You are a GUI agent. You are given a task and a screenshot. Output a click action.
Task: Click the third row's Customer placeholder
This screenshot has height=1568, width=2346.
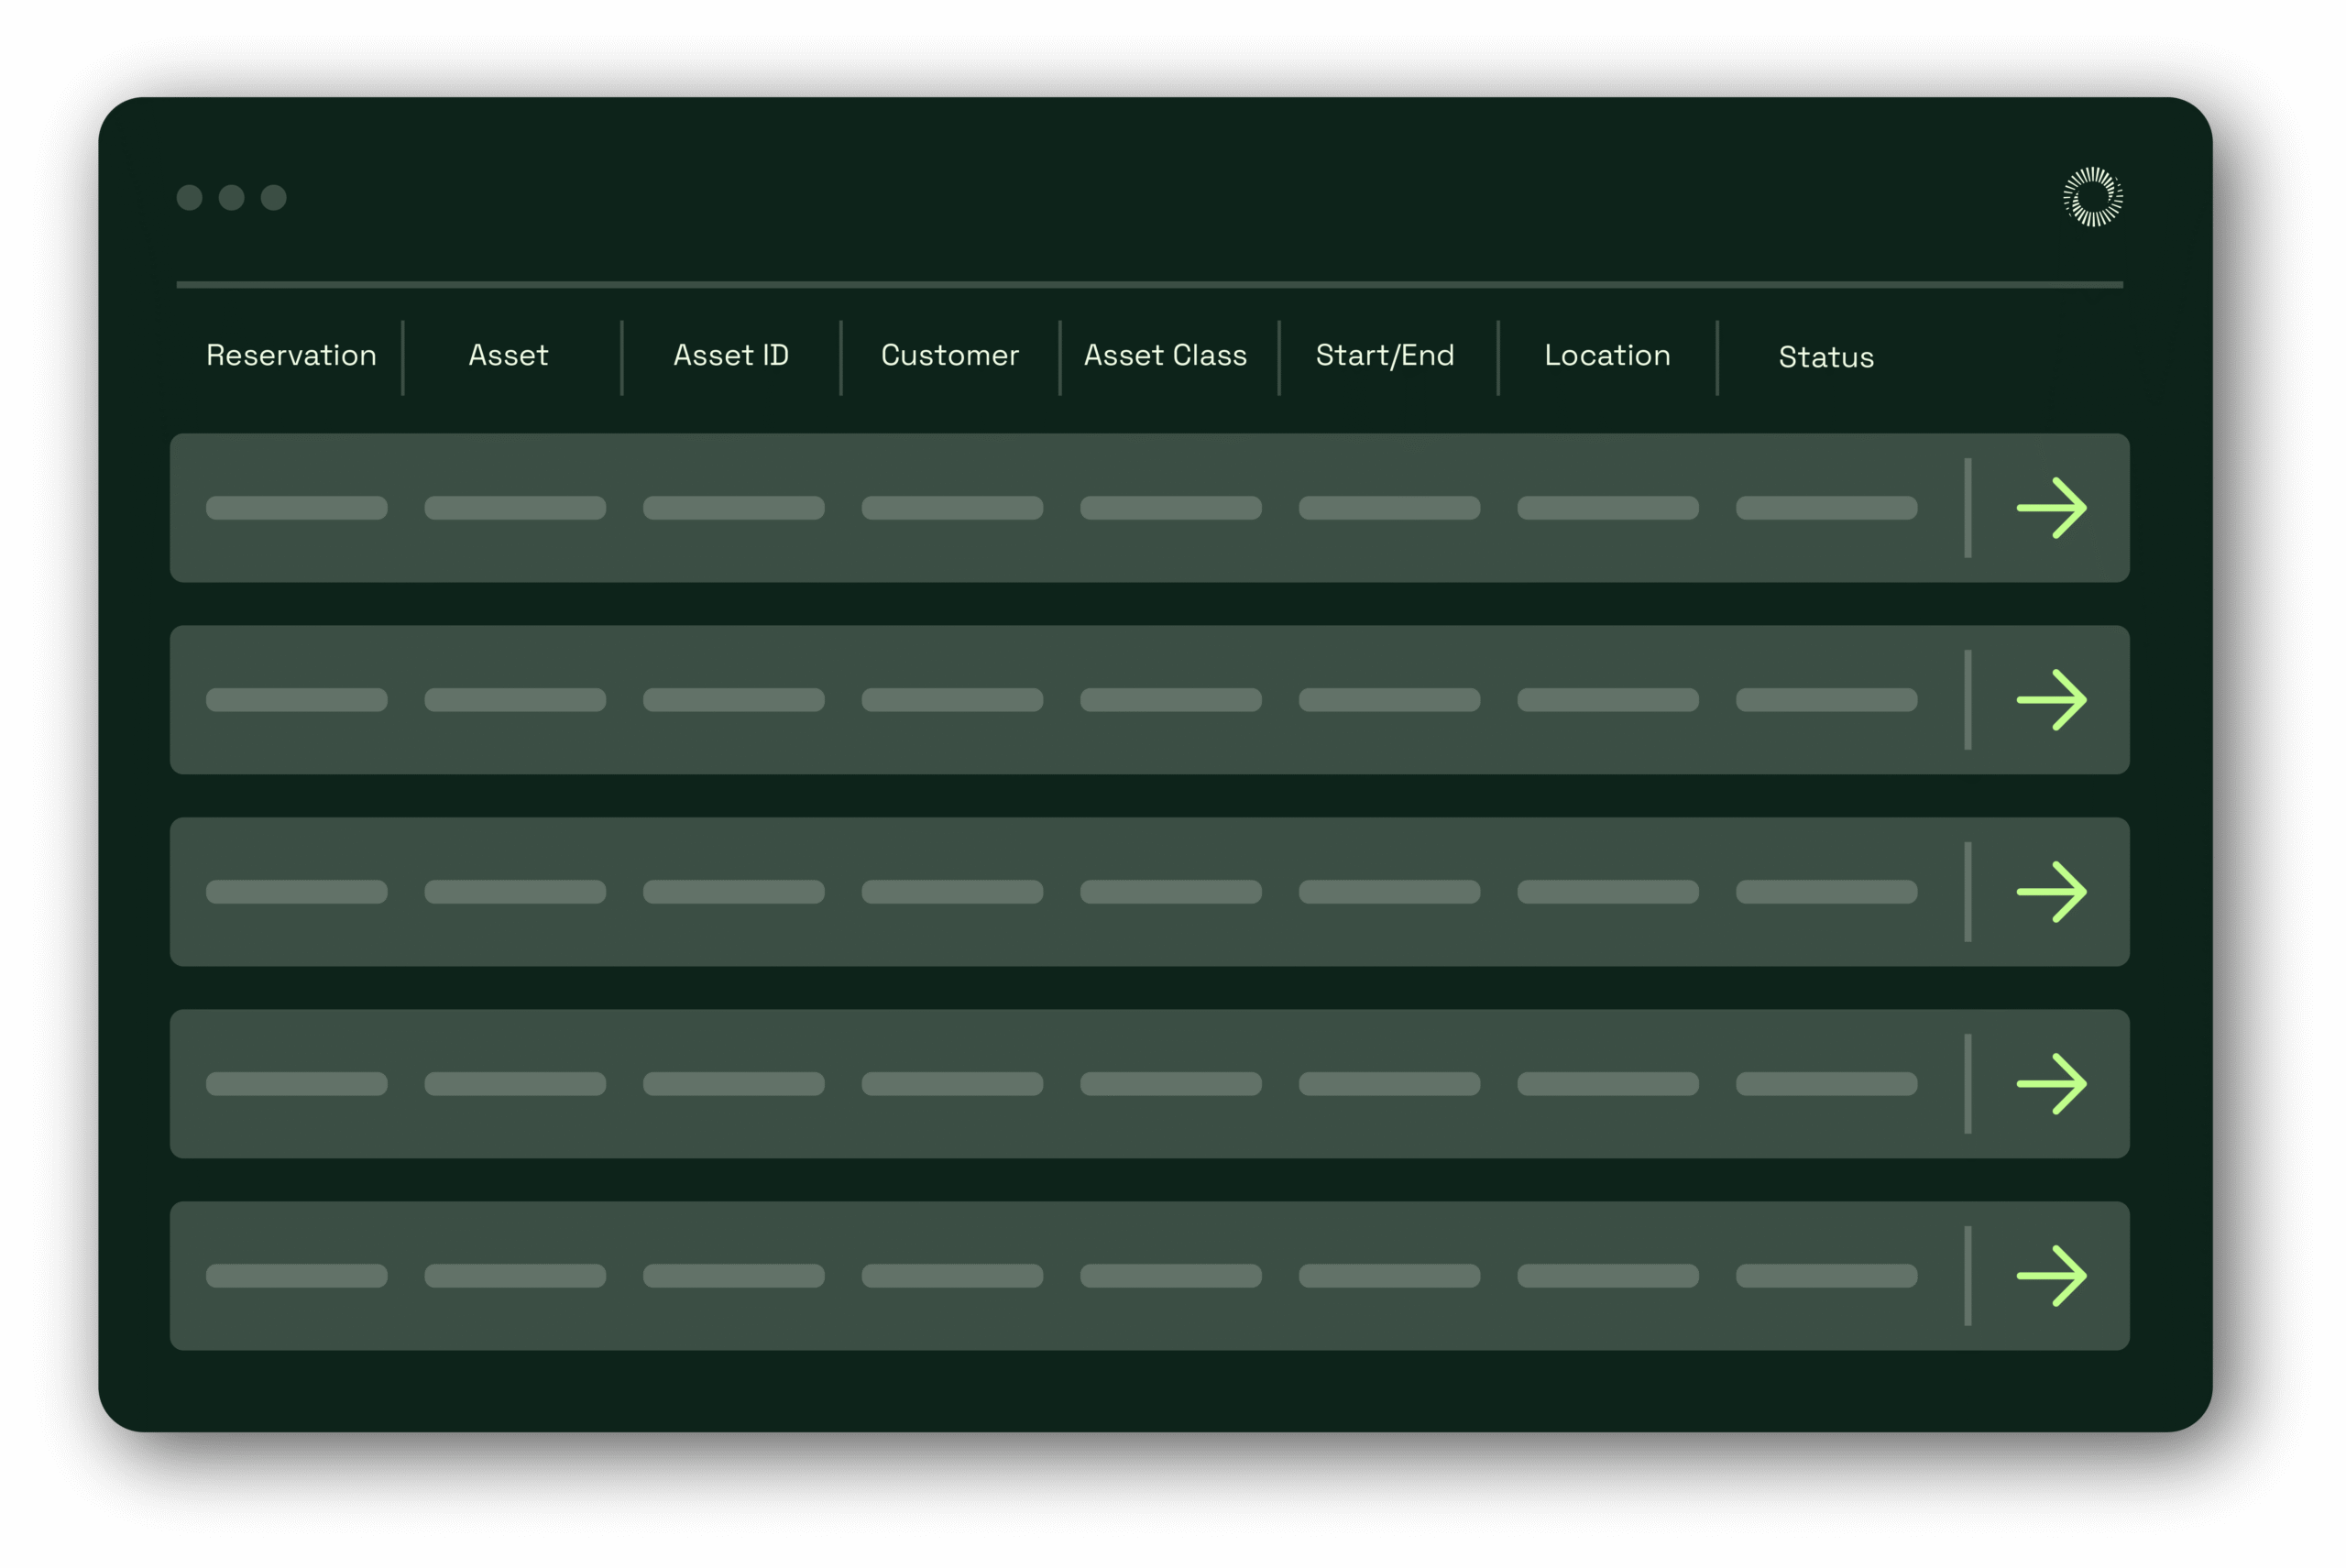[x=952, y=892]
